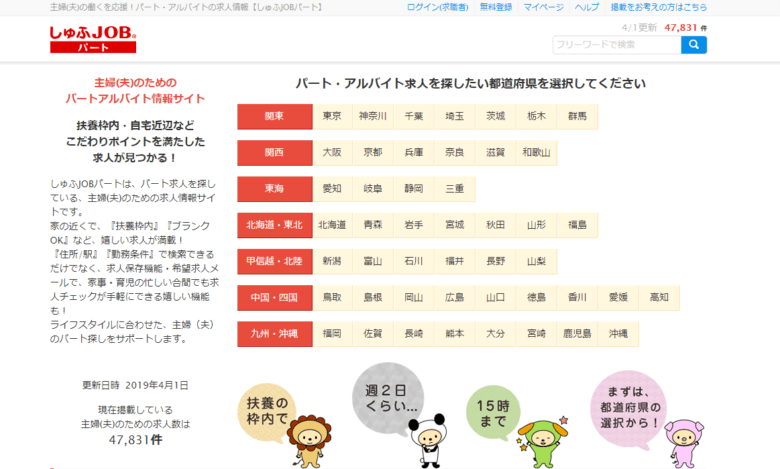Open 掲載をお考えの方はこちら link
Screen dimensions: 780x469
coord(659,7)
